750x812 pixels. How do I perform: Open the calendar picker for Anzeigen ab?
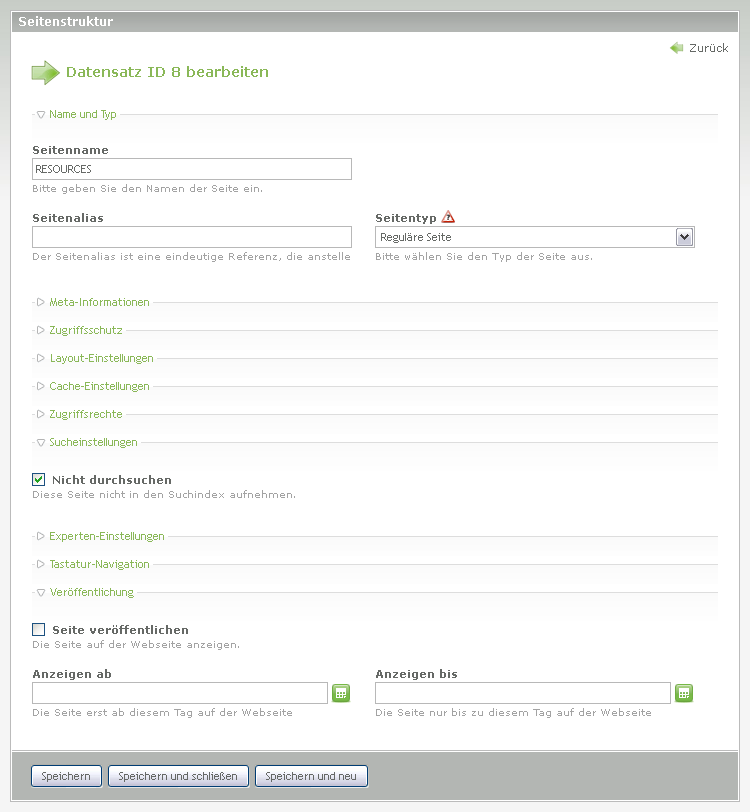(x=340, y=693)
